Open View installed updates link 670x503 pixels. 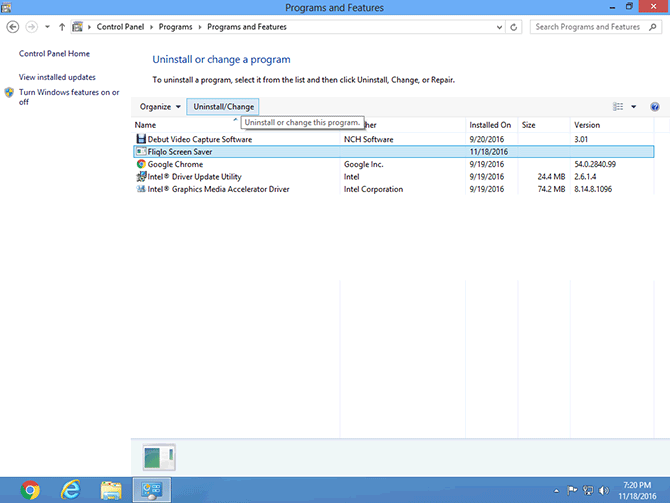click(x=57, y=77)
